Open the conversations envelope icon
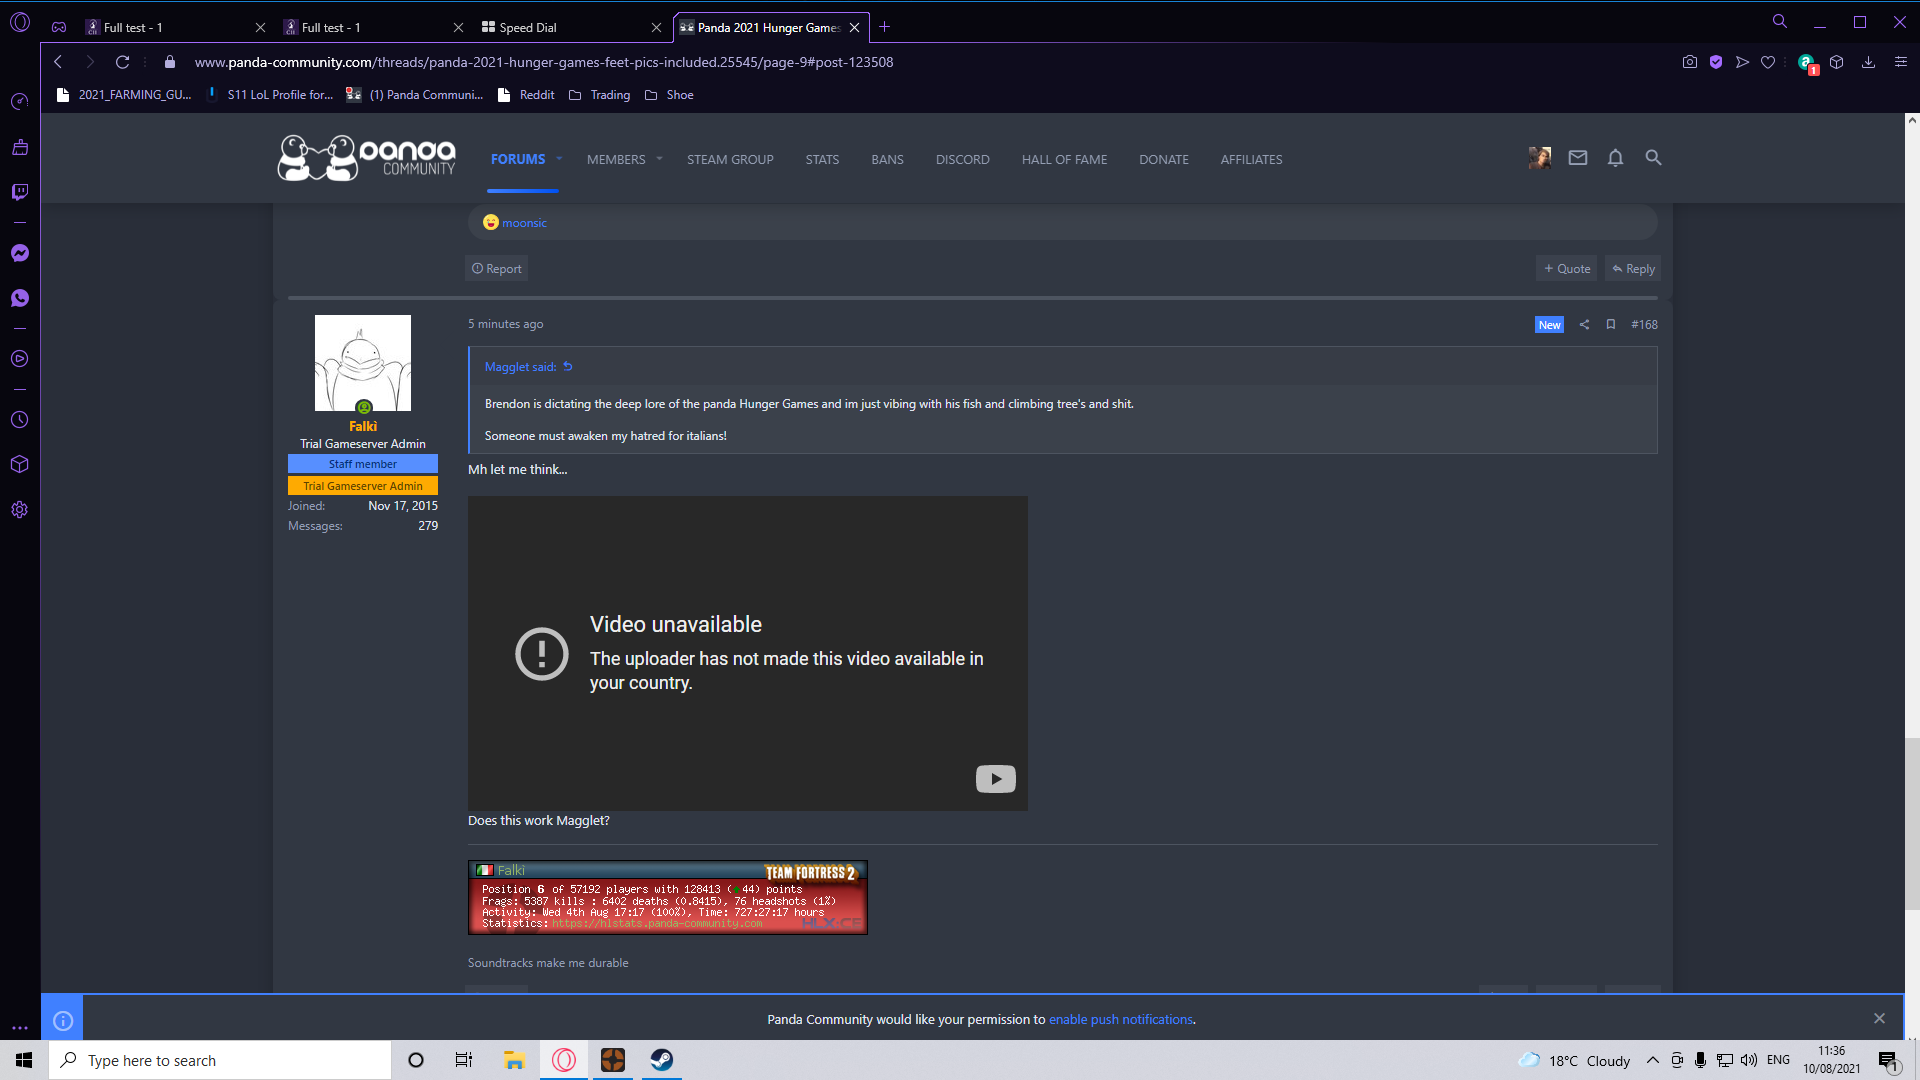Viewport: 1920px width, 1080px height. [1578, 158]
